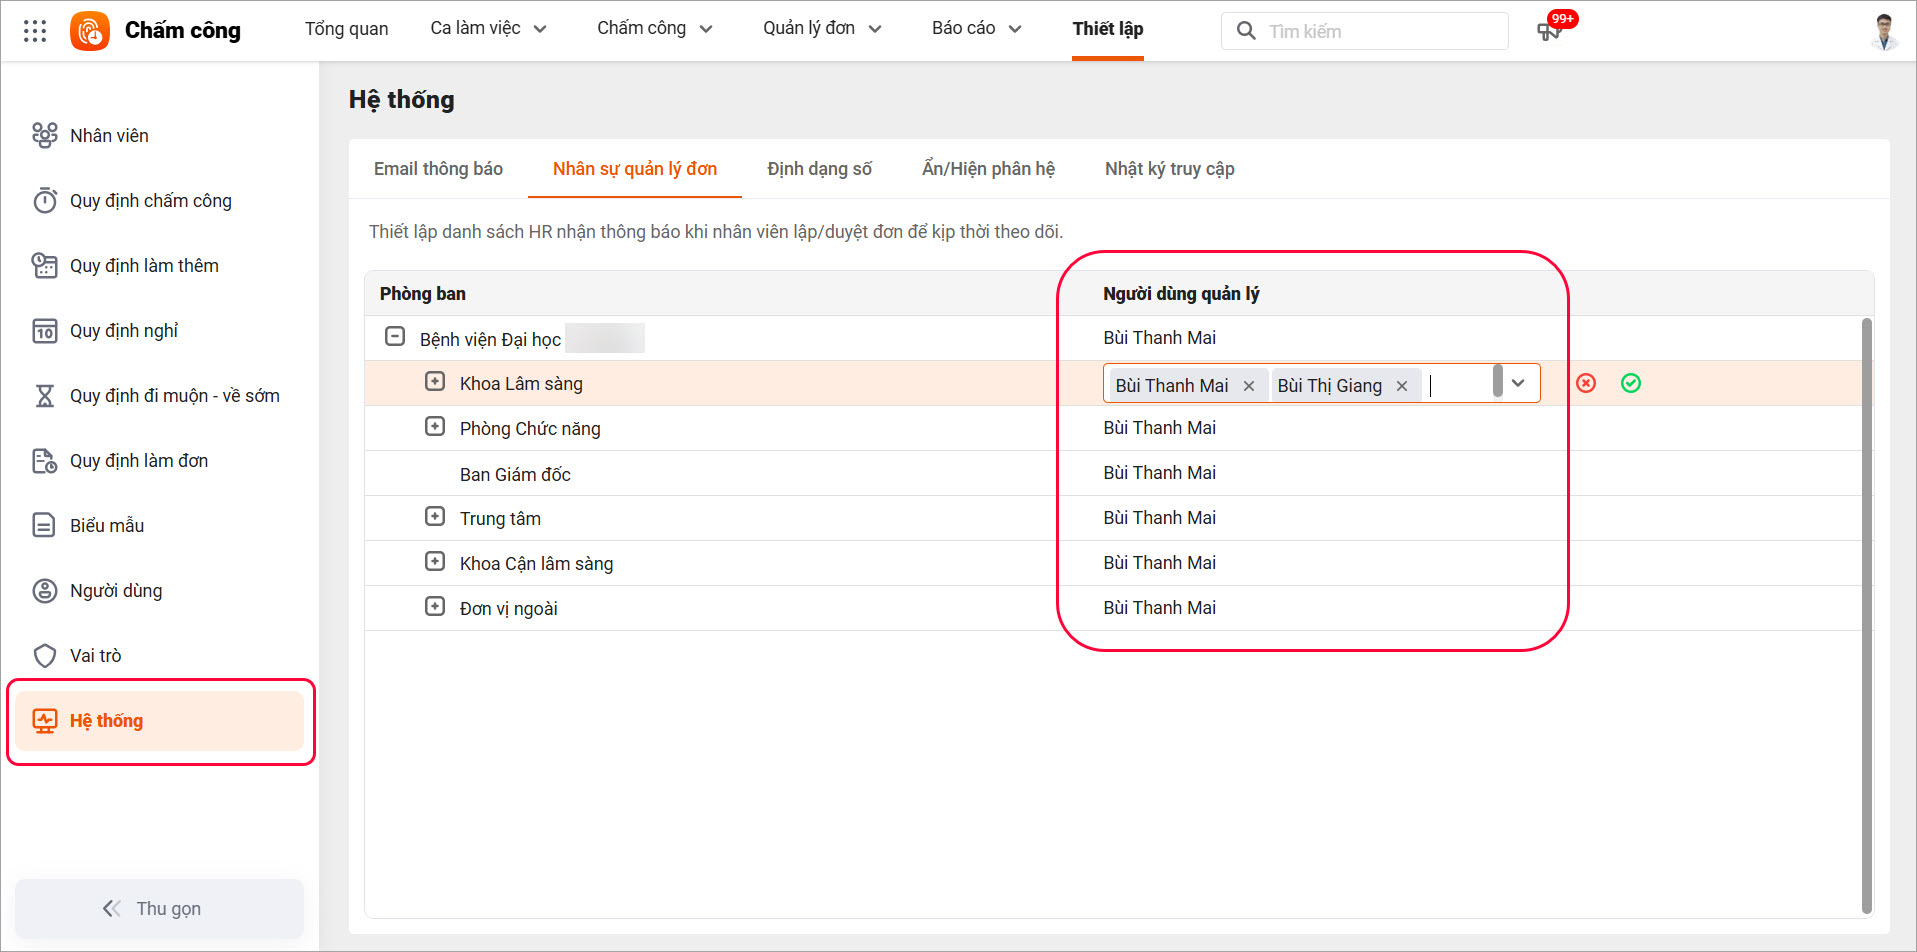Open the app launcher grid icon
The height and width of the screenshot is (952, 1917).
click(35, 31)
